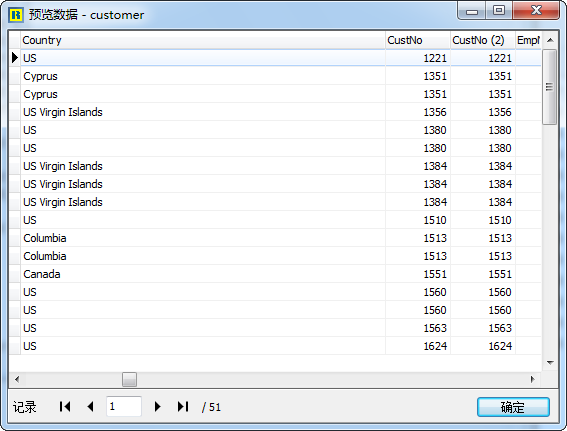
Task: Click the record number input field
Action: (x=124, y=407)
